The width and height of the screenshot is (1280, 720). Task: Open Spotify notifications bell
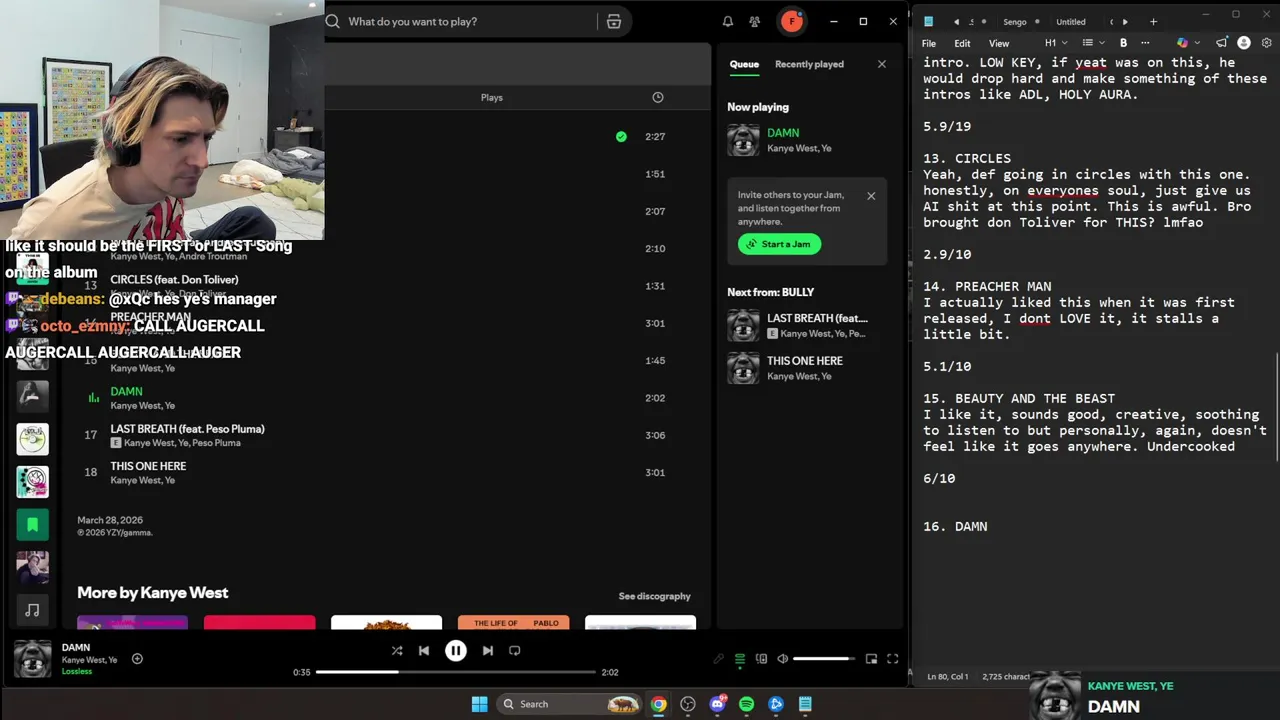tap(728, 21)
